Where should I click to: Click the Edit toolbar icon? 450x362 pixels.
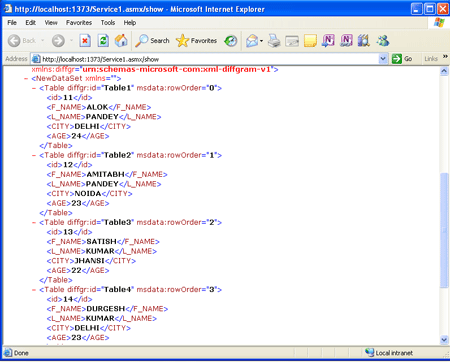click(x=292, y=41)
